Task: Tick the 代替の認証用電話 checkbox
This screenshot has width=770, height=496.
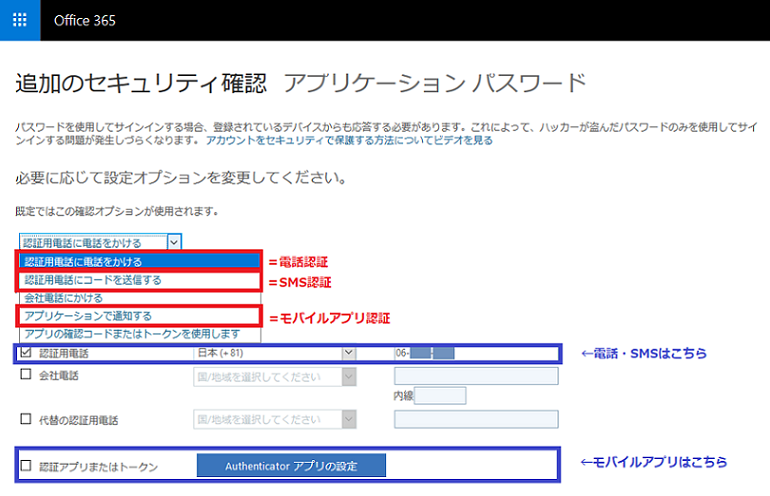Action: point(26,419)
